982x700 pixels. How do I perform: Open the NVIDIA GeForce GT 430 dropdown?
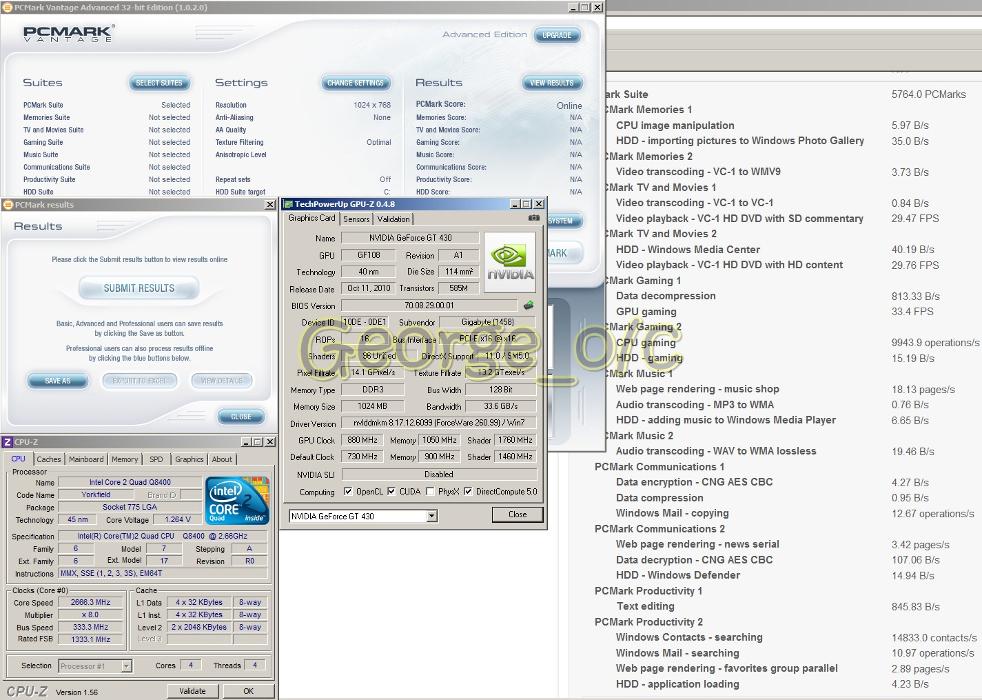pos(432,516)
